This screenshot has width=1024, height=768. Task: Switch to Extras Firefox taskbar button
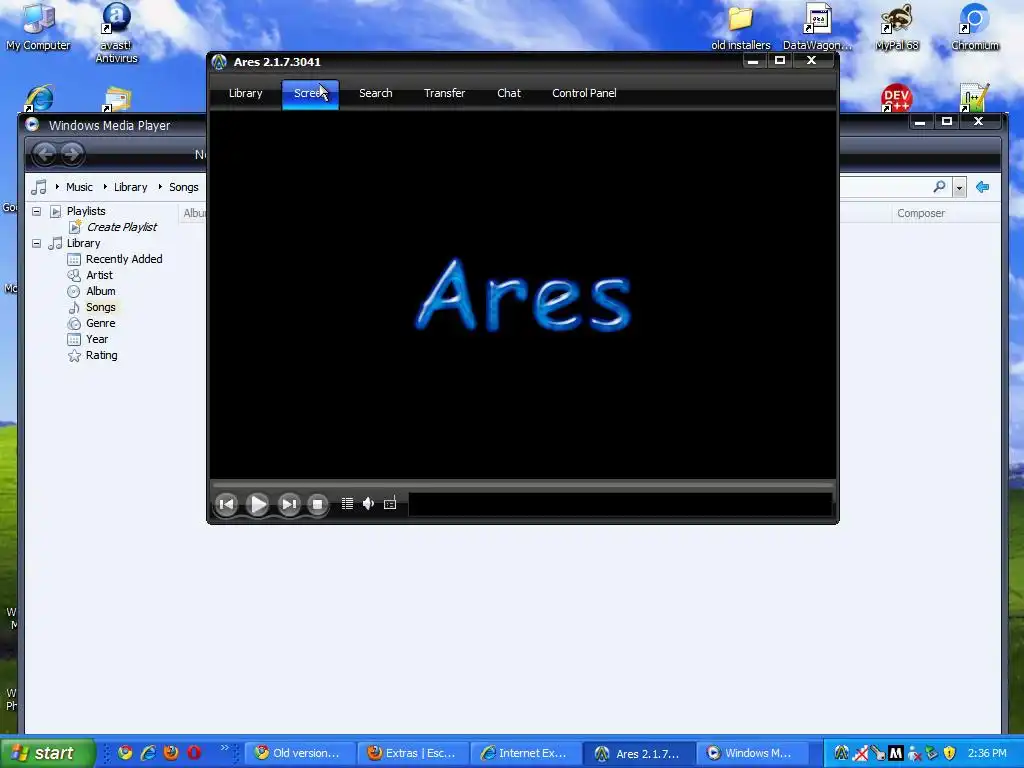click(x=413, y=753)
